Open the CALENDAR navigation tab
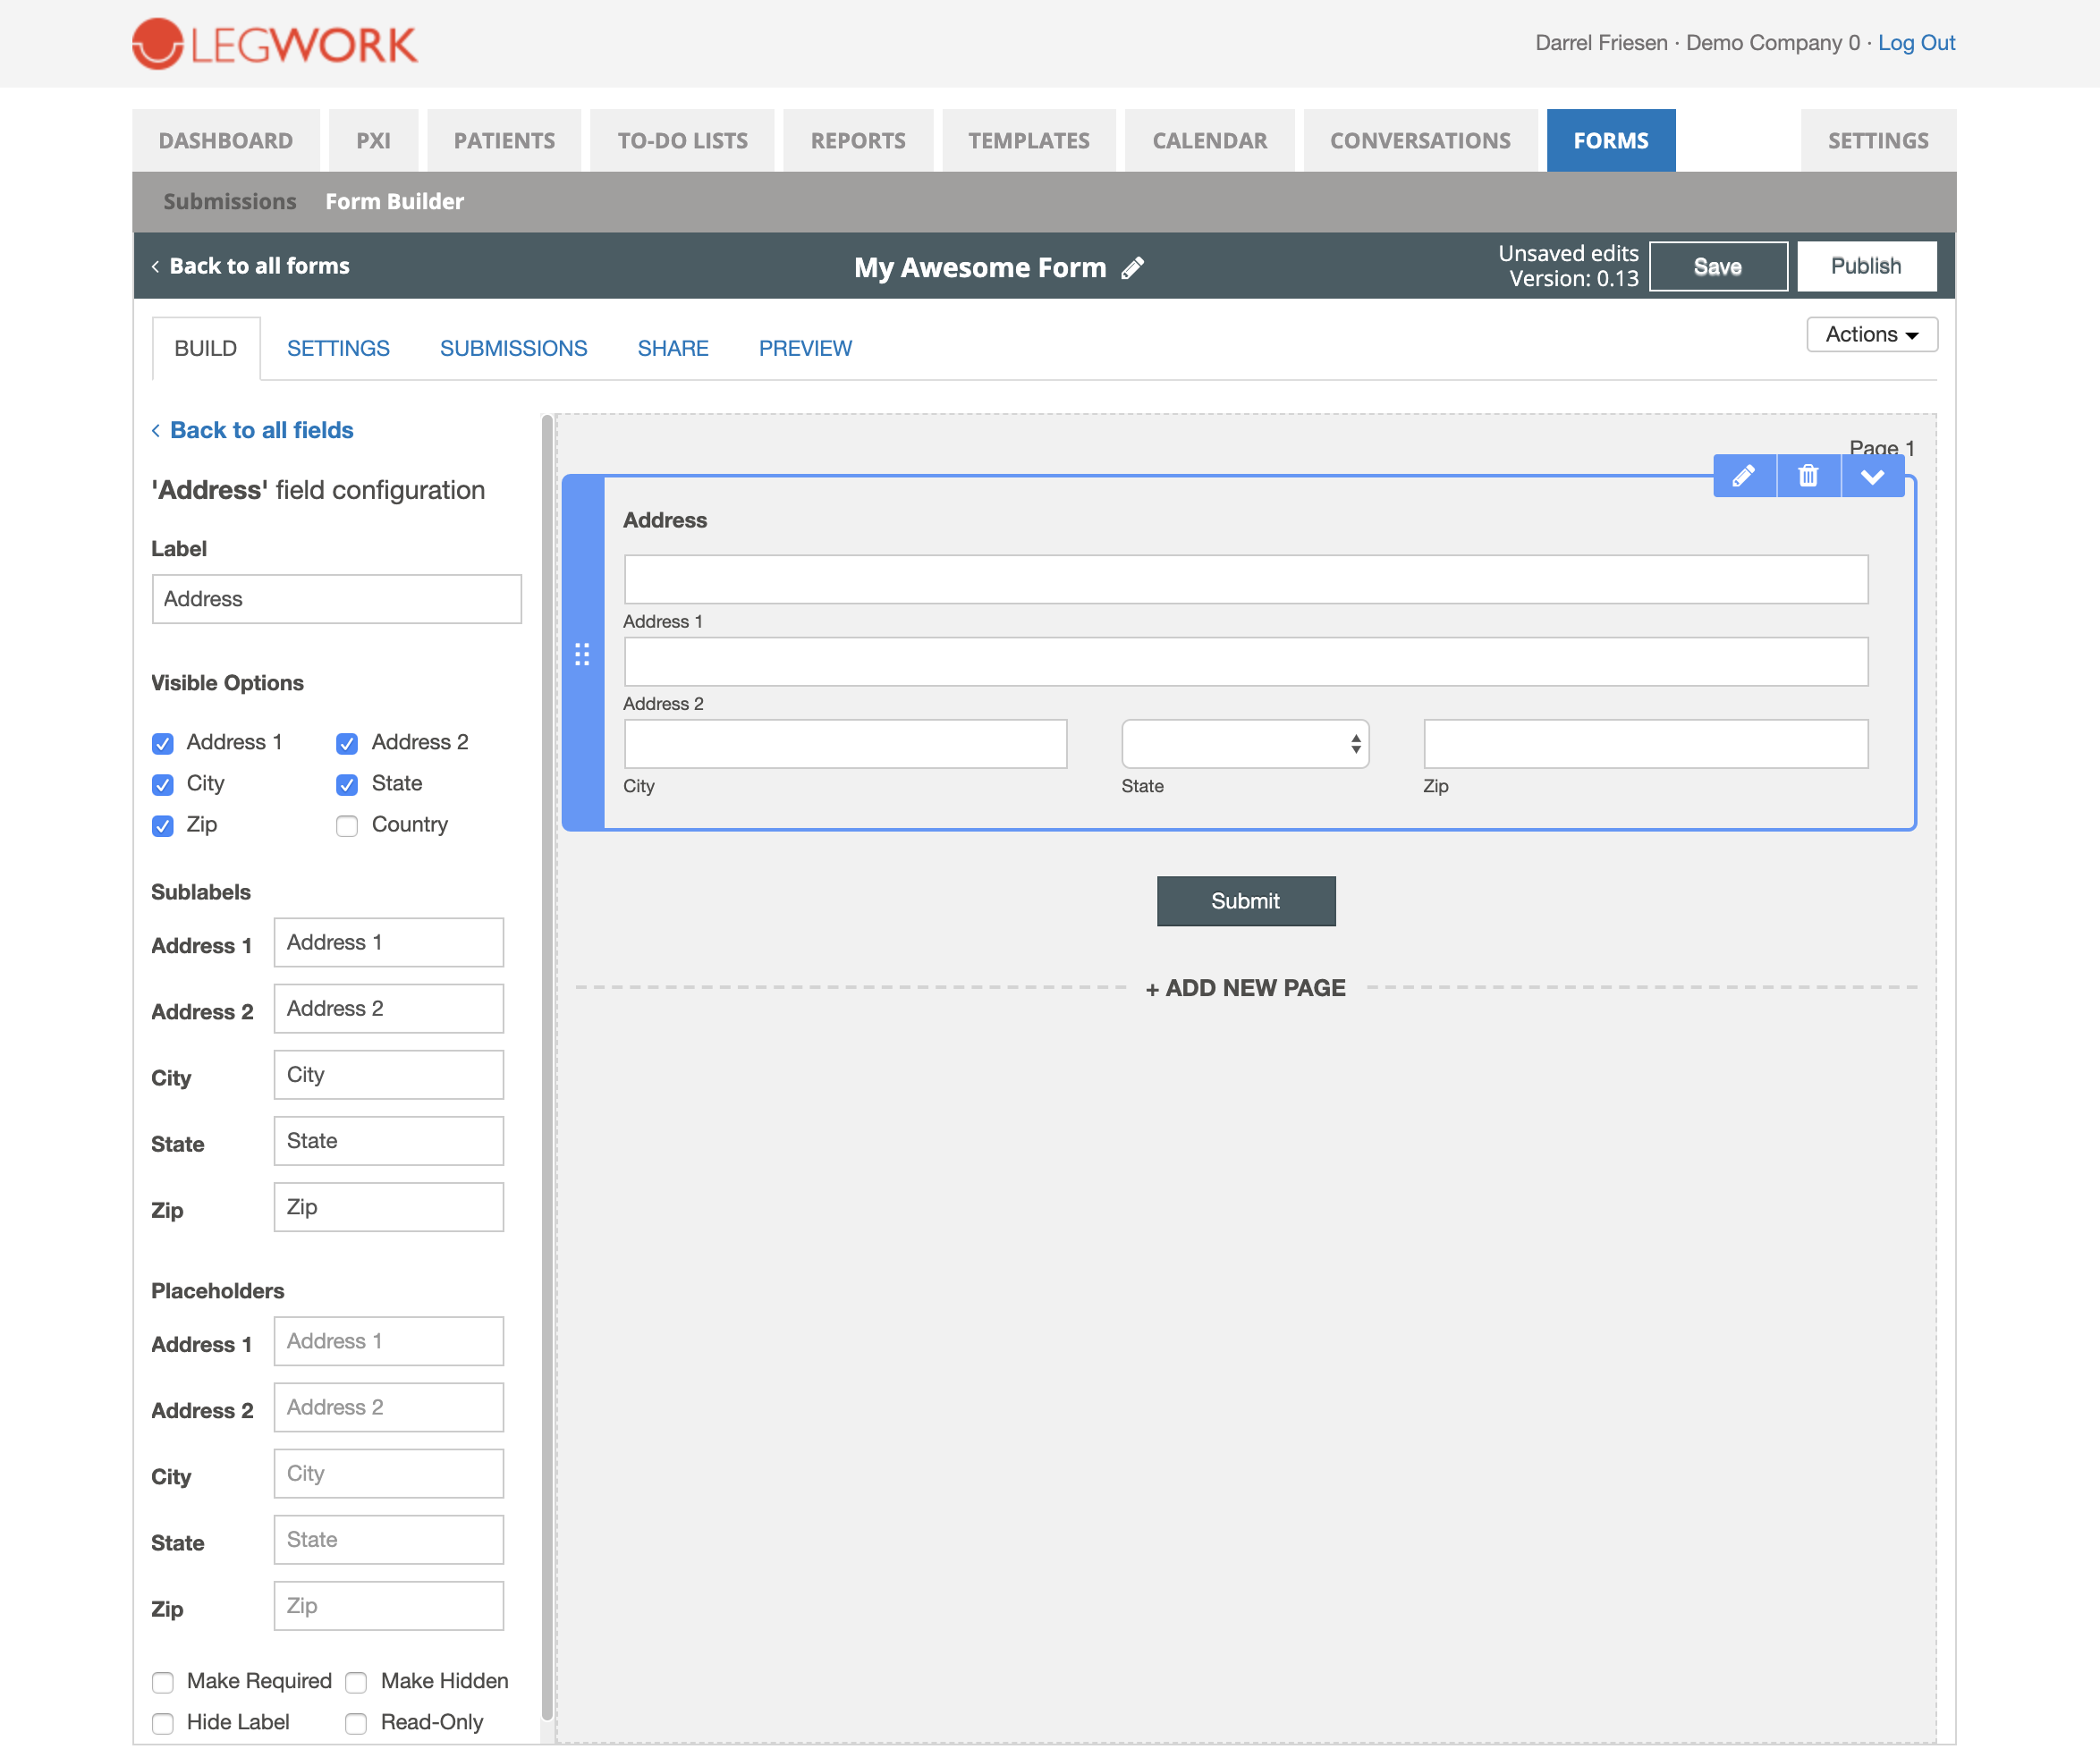Image resolution: width=2100 pixels, height=1749 pixels. 1209,141
